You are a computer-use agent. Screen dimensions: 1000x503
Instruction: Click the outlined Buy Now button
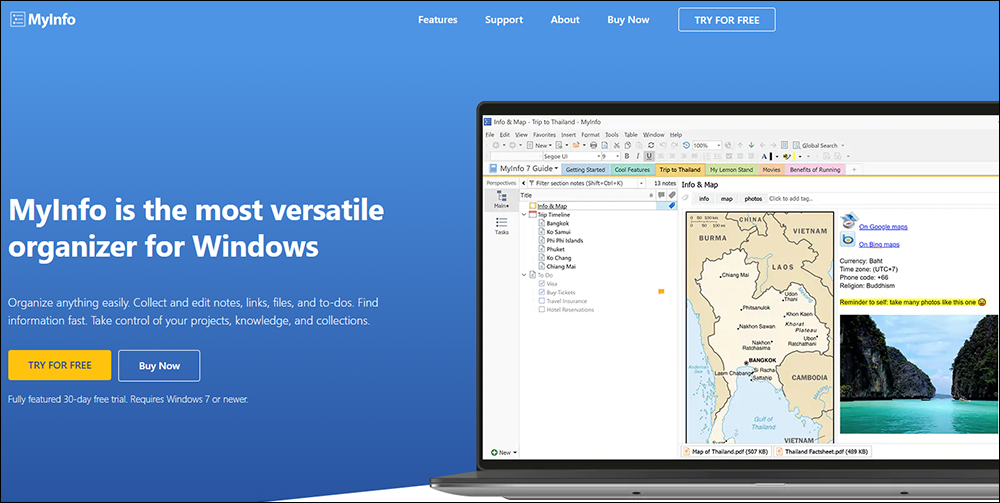click(x=159, y=366)
